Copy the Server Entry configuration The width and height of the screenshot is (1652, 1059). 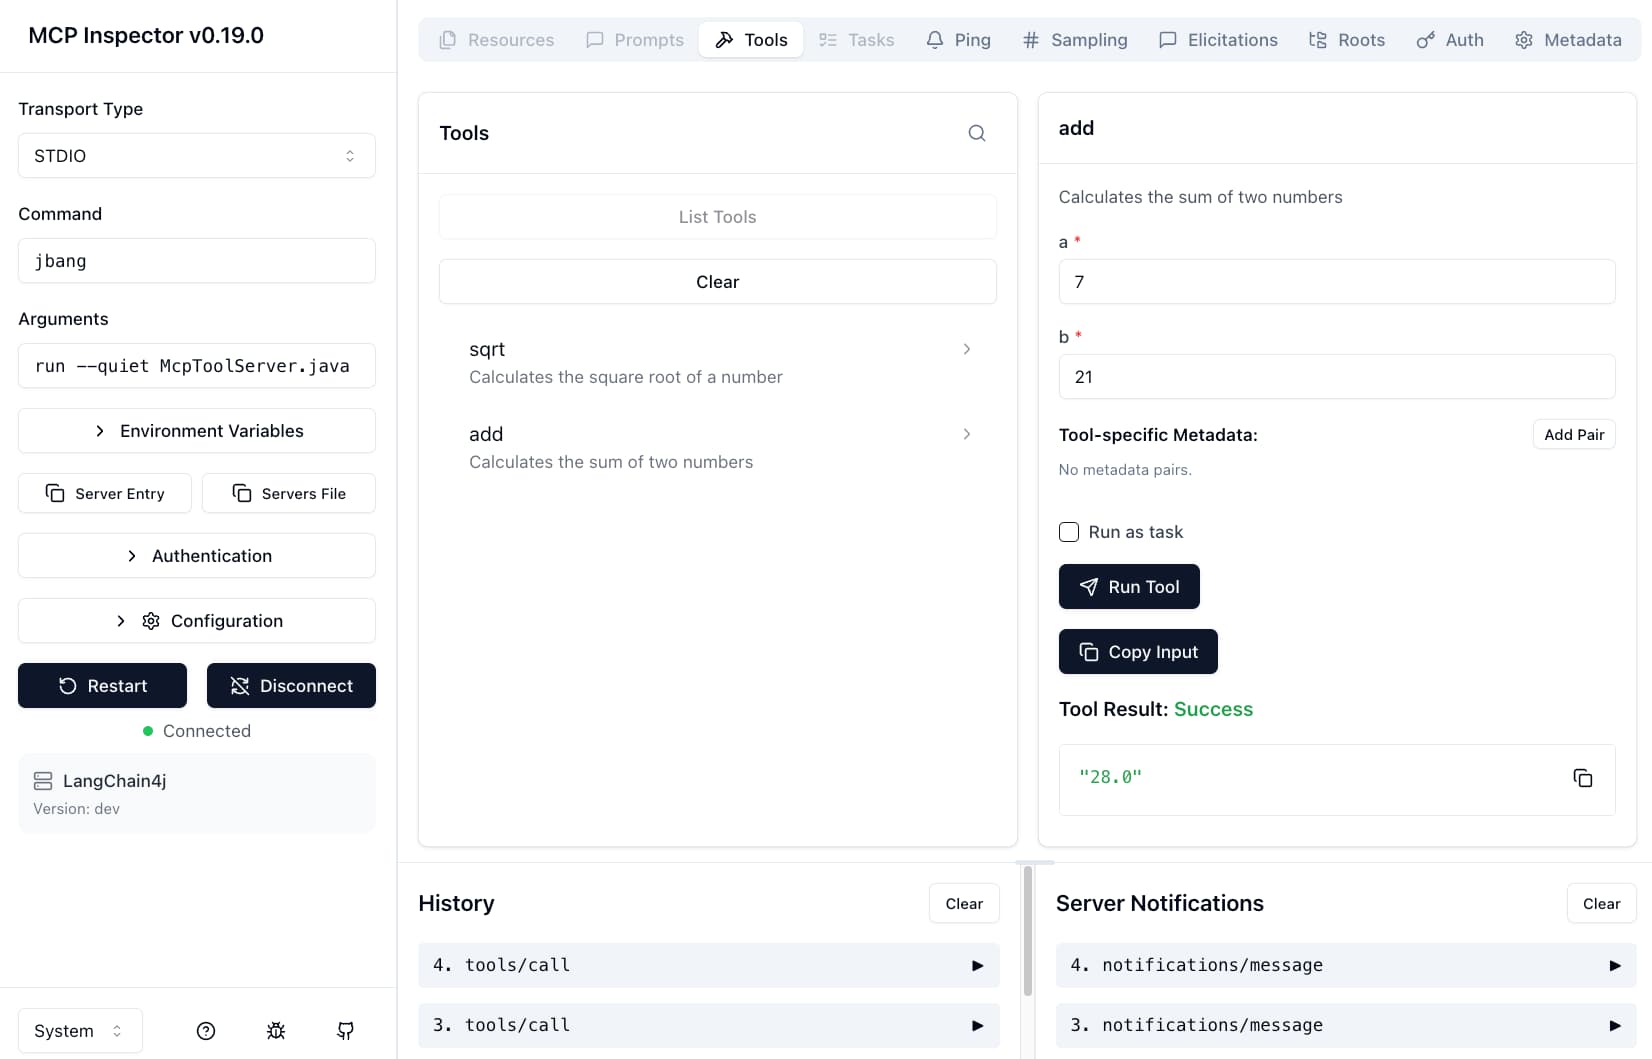click(x=105, y=493)
